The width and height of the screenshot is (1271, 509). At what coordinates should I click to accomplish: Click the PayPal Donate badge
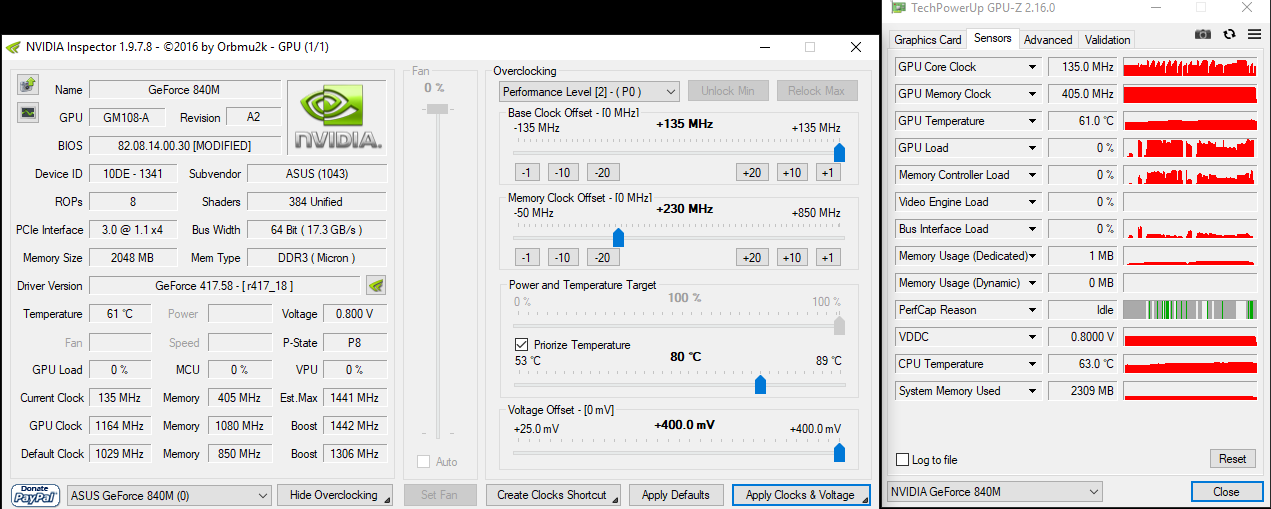coord(36,495)
